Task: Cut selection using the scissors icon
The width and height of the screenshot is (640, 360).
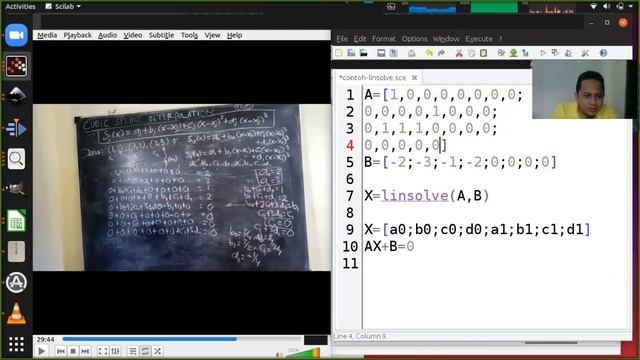Action: point(459,53)
